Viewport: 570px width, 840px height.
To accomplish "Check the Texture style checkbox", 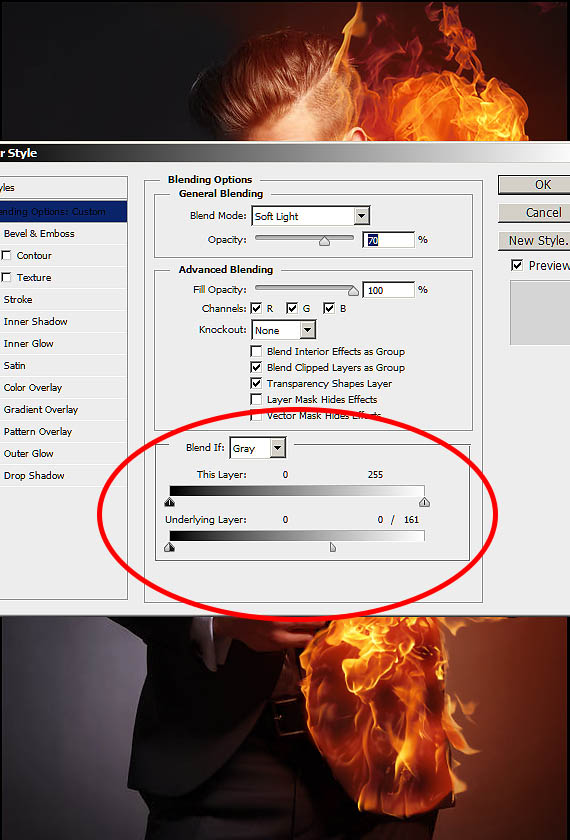I will (6, 278).
